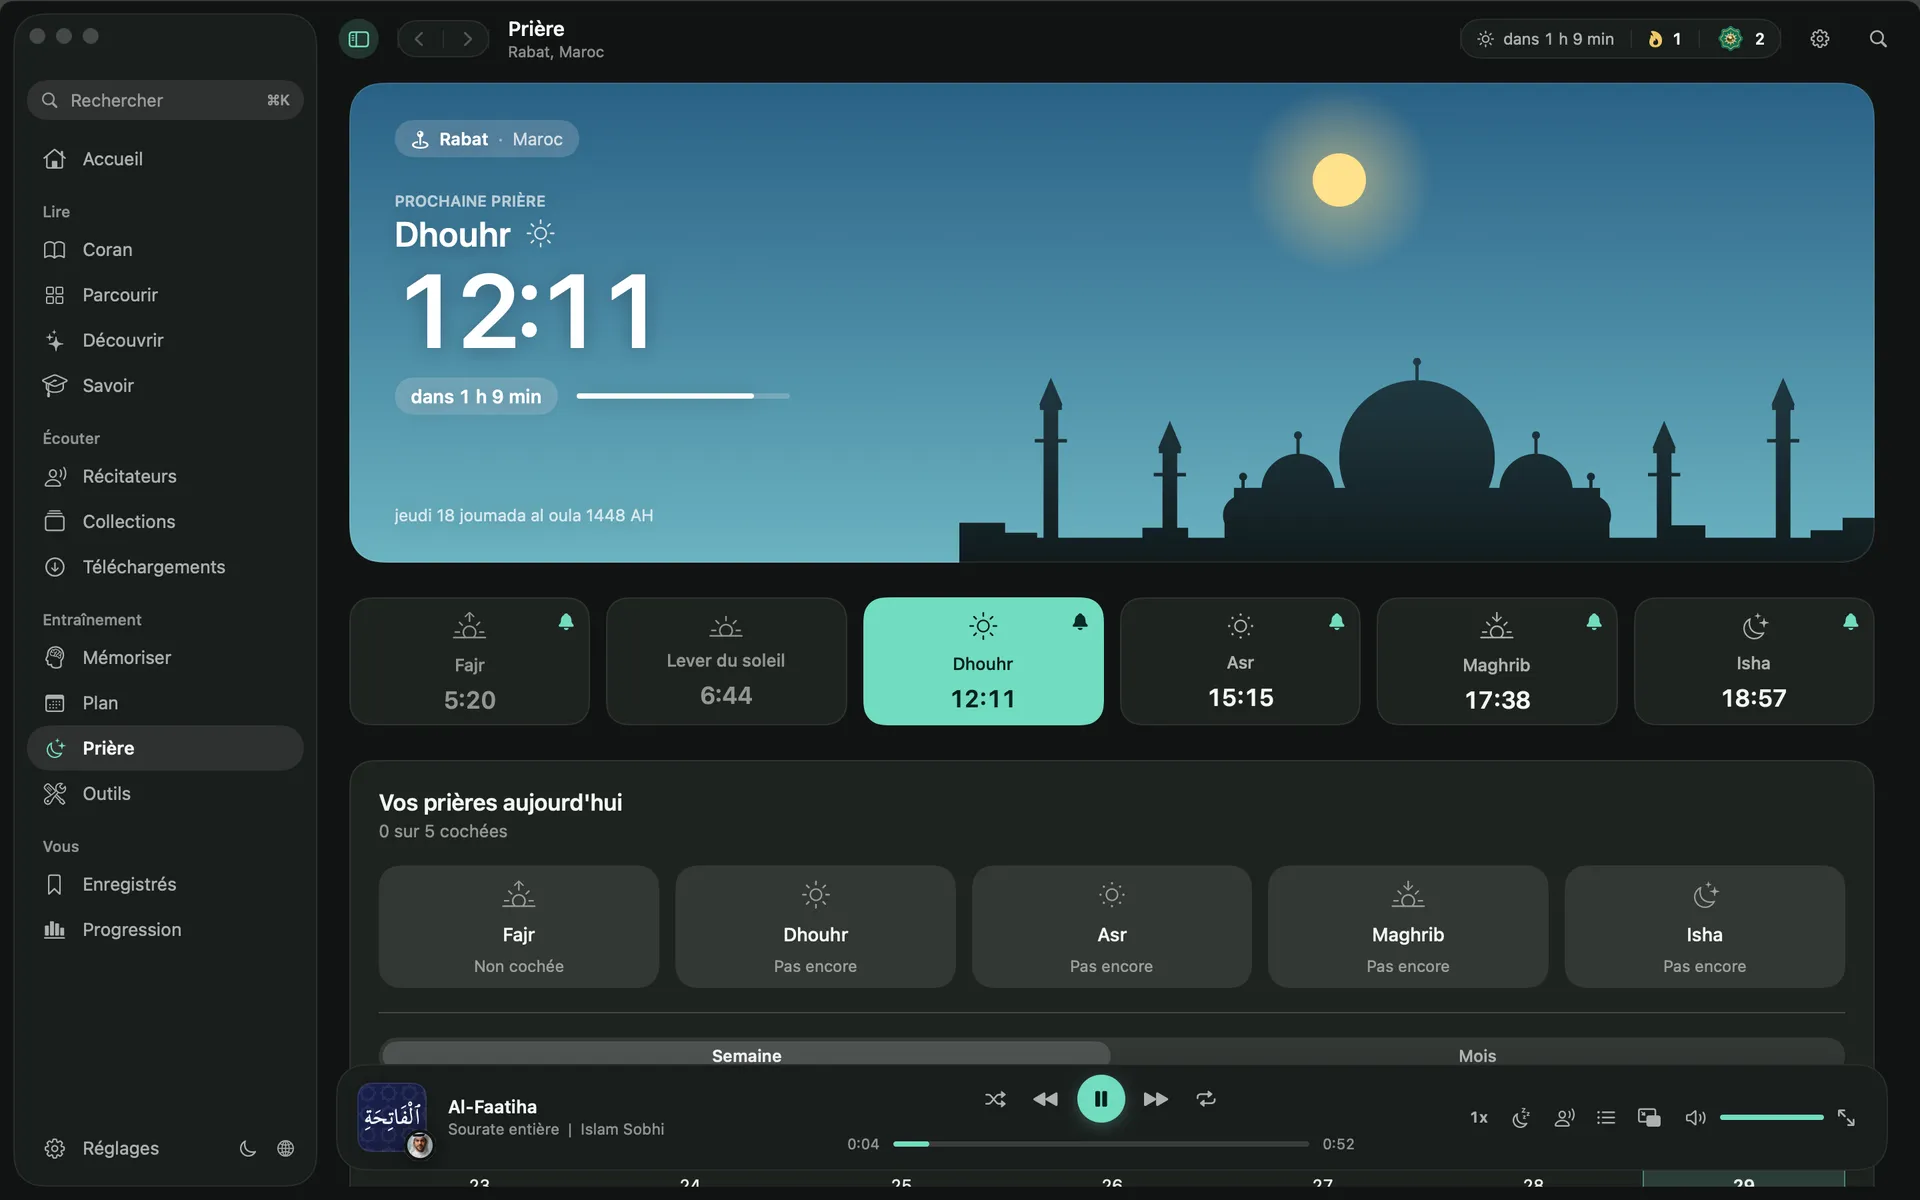Toggle the Asr notification bell
Image resolution: width=1920 pixels, height=1200 pixels.
pos(1337,622)
